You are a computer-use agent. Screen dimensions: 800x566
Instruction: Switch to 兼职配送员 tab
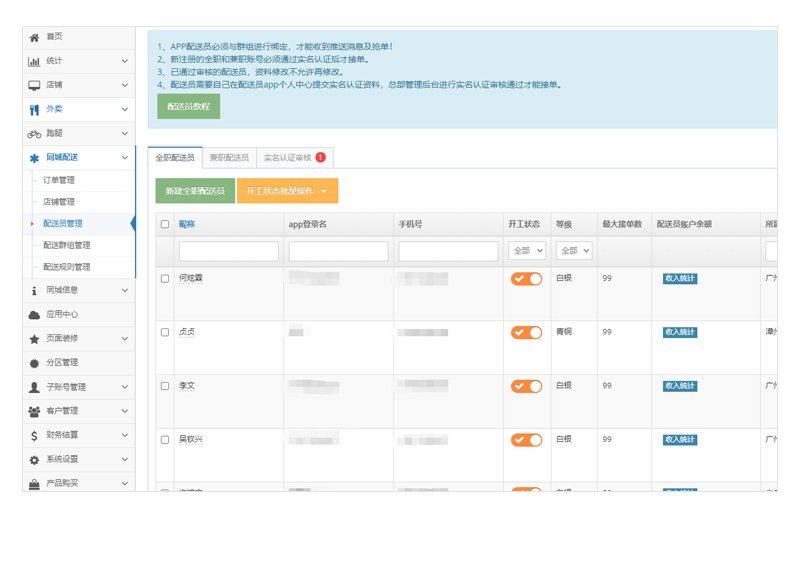[x=229, y=158]
